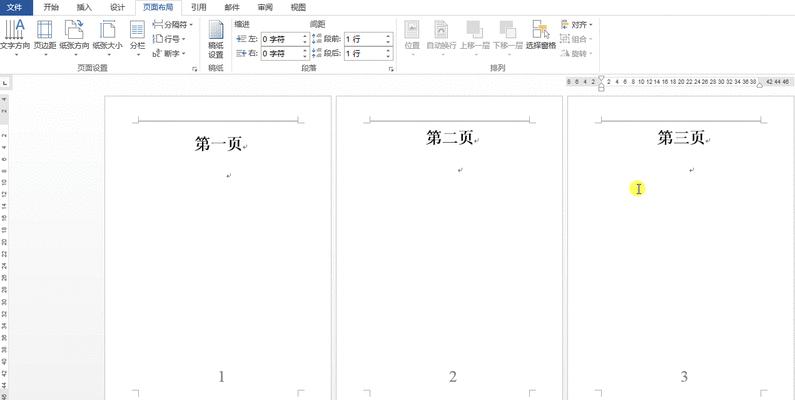The image size is (795, 400).
Task: Switch to the 邮件 Mailings tab
Action: coord(232,7)
